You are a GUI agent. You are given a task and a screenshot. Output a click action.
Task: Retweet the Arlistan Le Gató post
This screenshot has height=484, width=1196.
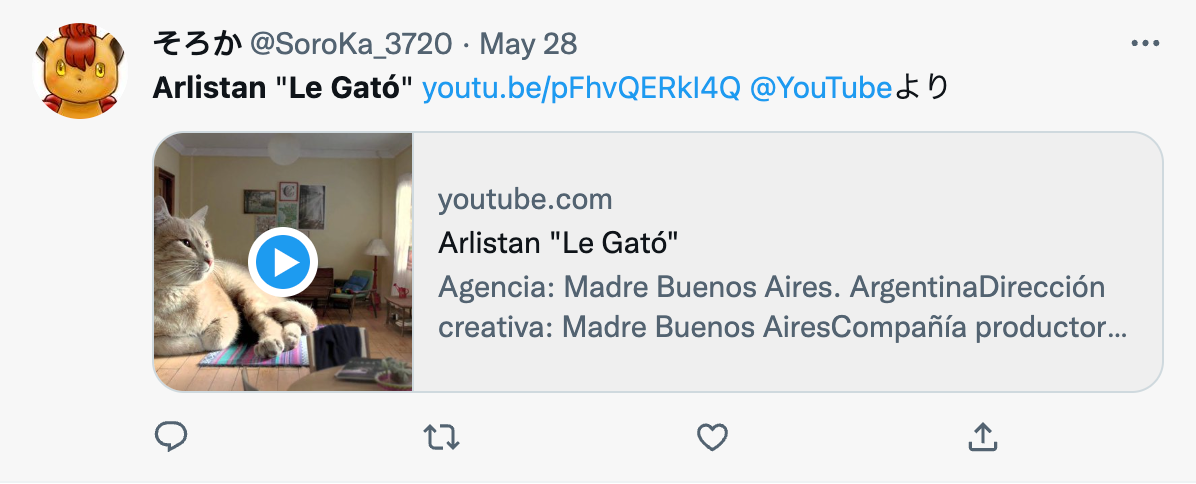[x=442, y=438]
